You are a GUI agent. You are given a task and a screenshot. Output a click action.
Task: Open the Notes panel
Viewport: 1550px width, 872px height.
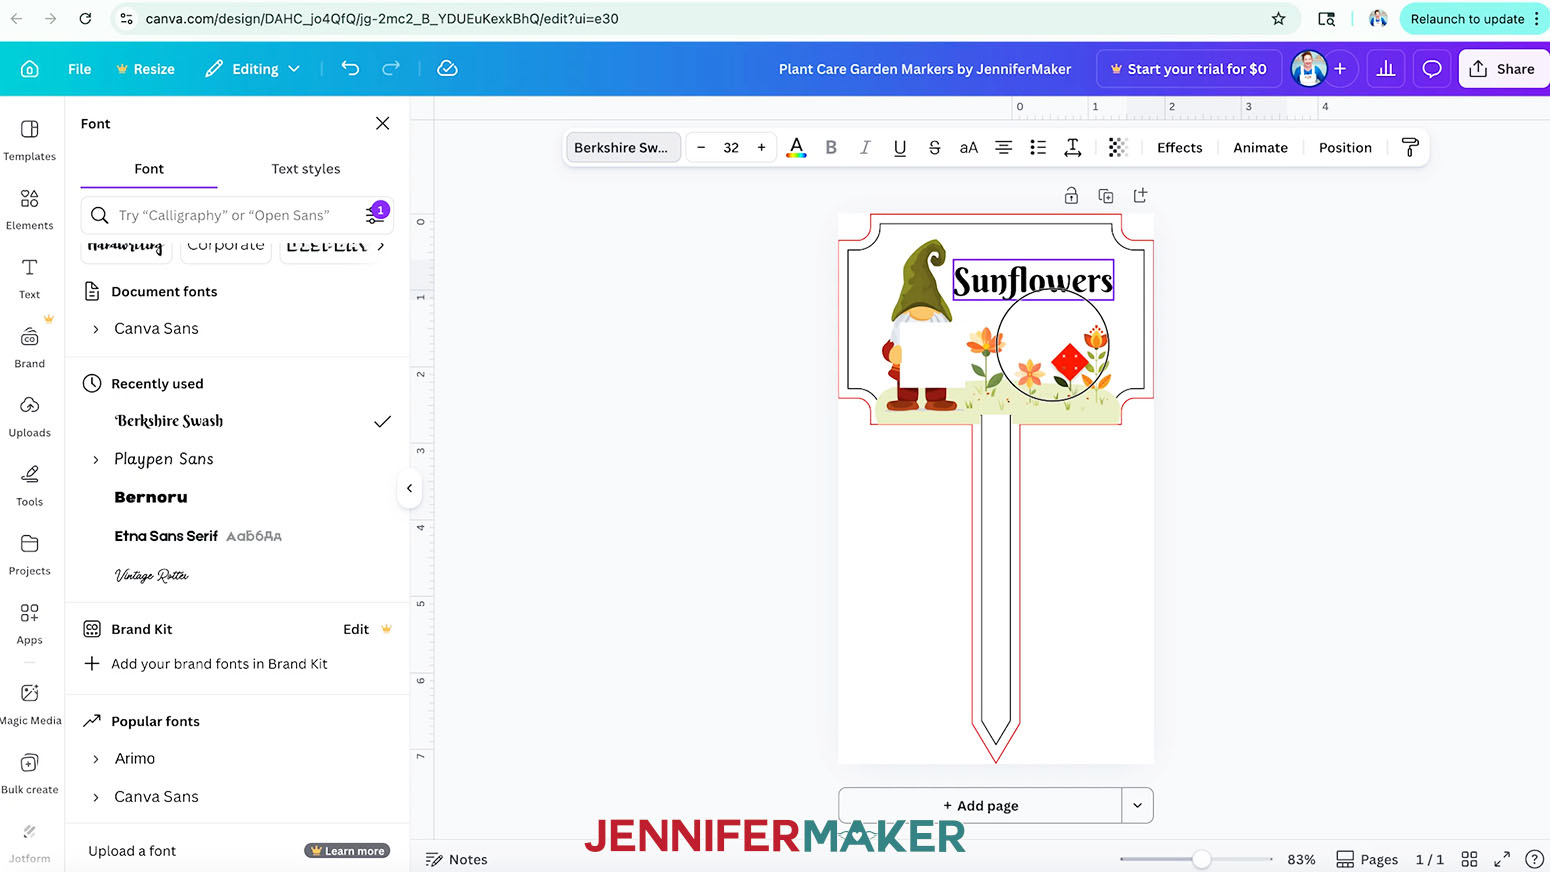pyautogui.click(x=457, y=859)
